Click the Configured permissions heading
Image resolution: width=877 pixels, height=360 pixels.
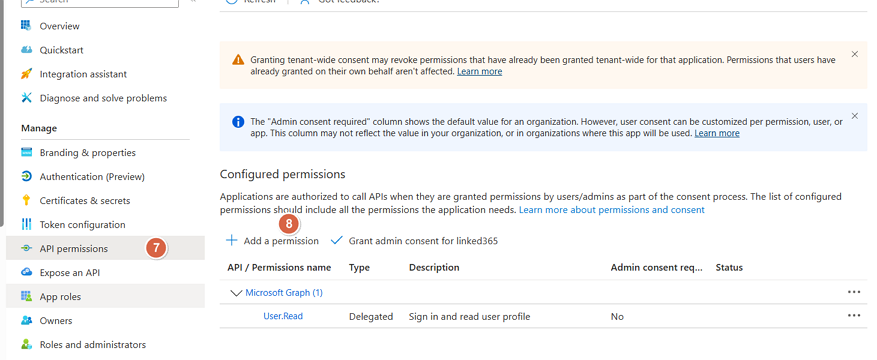pos(282,174)
